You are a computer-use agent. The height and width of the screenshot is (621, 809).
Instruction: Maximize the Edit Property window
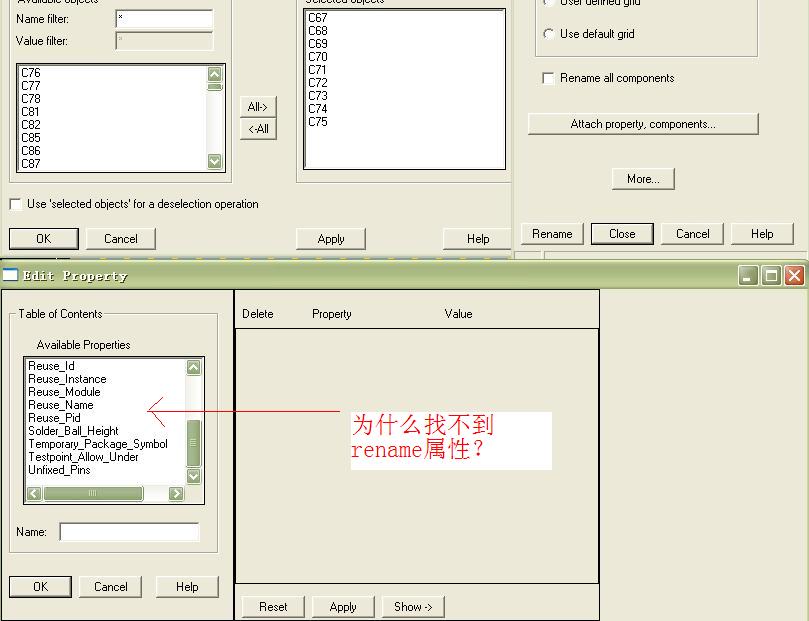pyautogui.click(x=771, y=276)
